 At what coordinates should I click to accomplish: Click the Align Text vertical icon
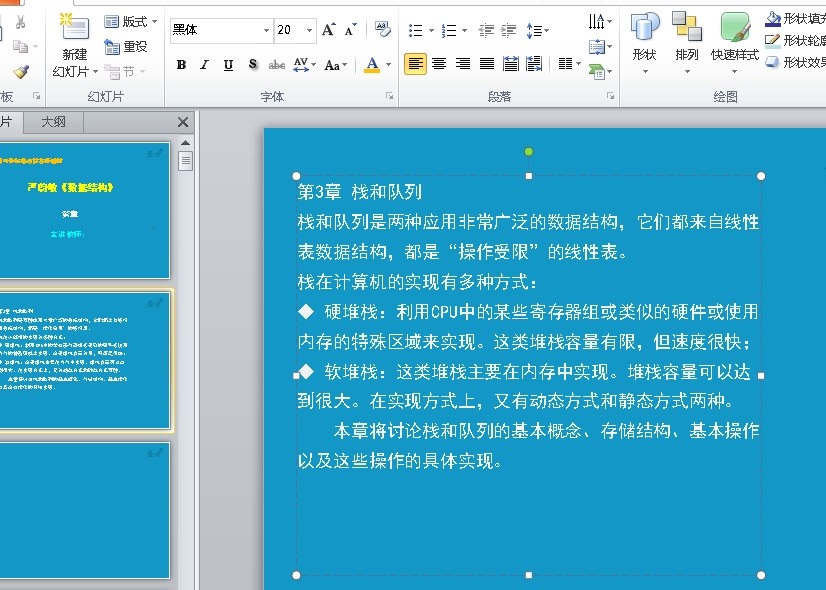pos(600,47)
